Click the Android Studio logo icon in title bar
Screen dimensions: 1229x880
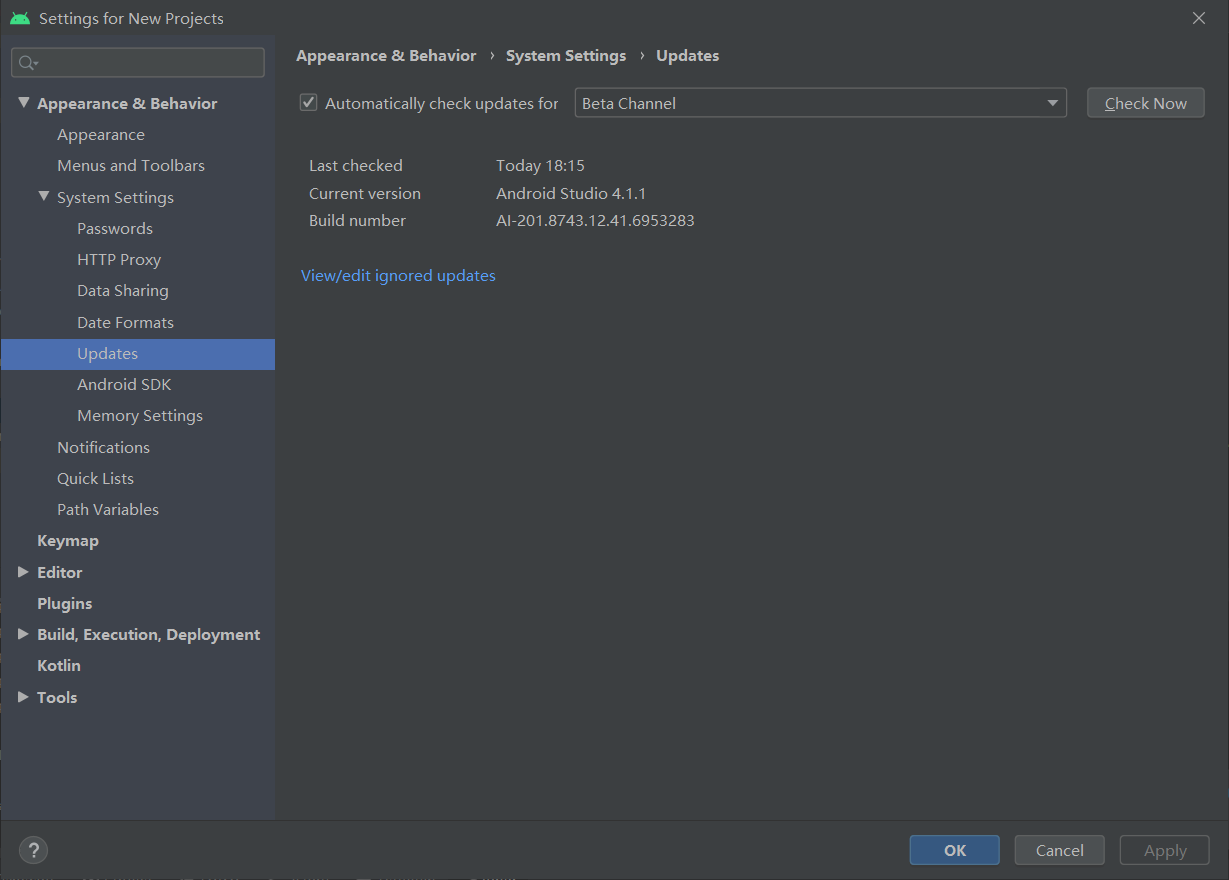[20, 18]
